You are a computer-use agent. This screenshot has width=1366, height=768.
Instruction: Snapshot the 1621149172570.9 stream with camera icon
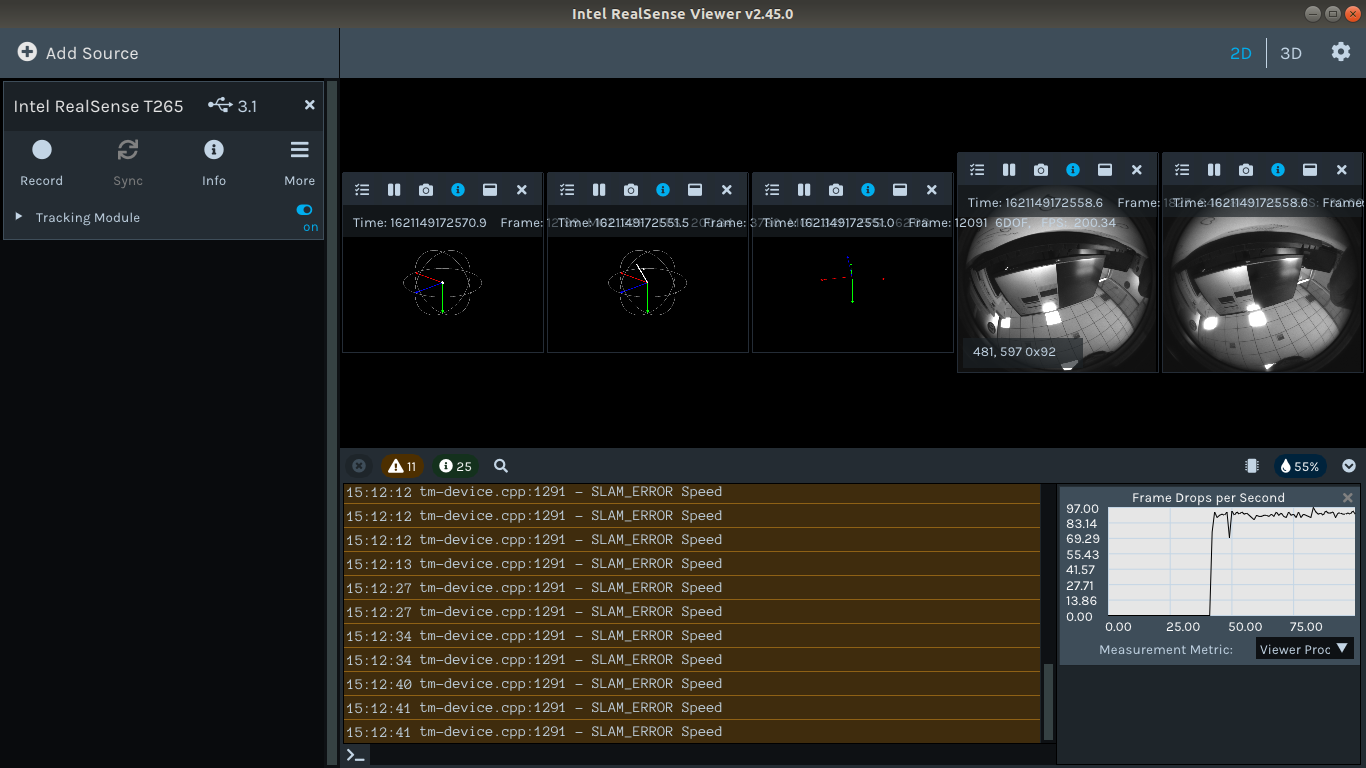426,190
